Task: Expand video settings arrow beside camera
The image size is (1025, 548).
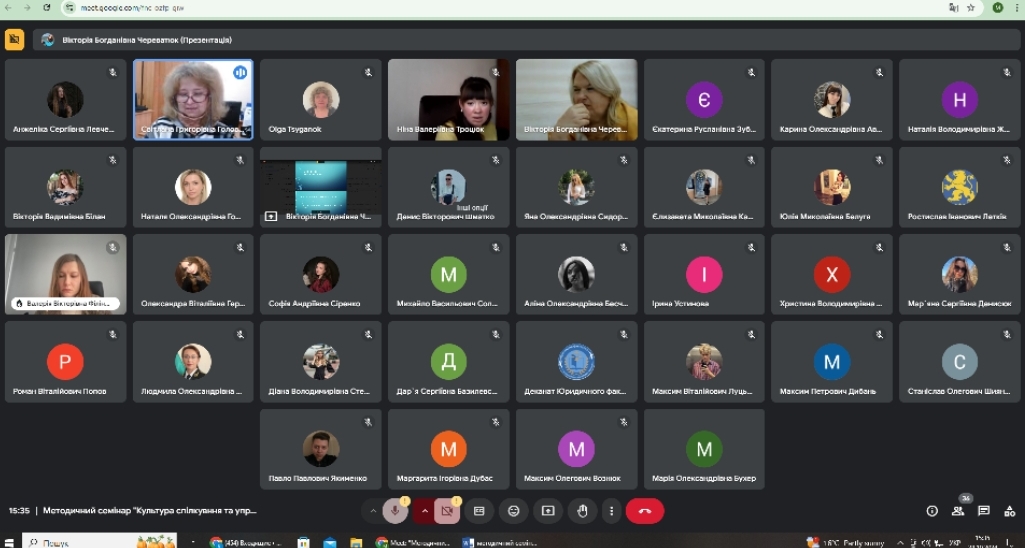Action: tap(425, 511)
